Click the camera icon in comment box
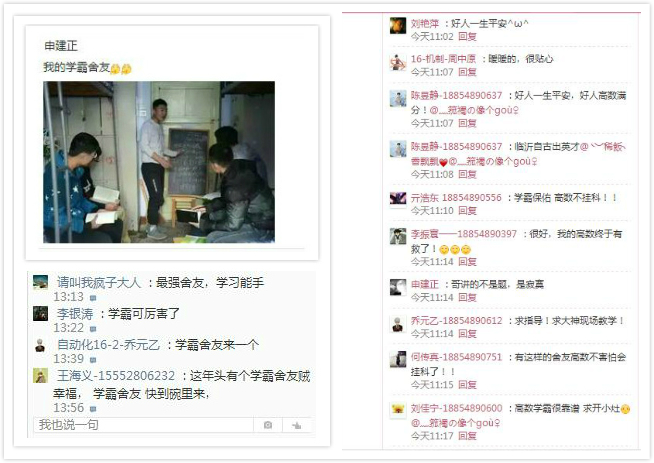The image size is (654, 463). tap(268, 425)
